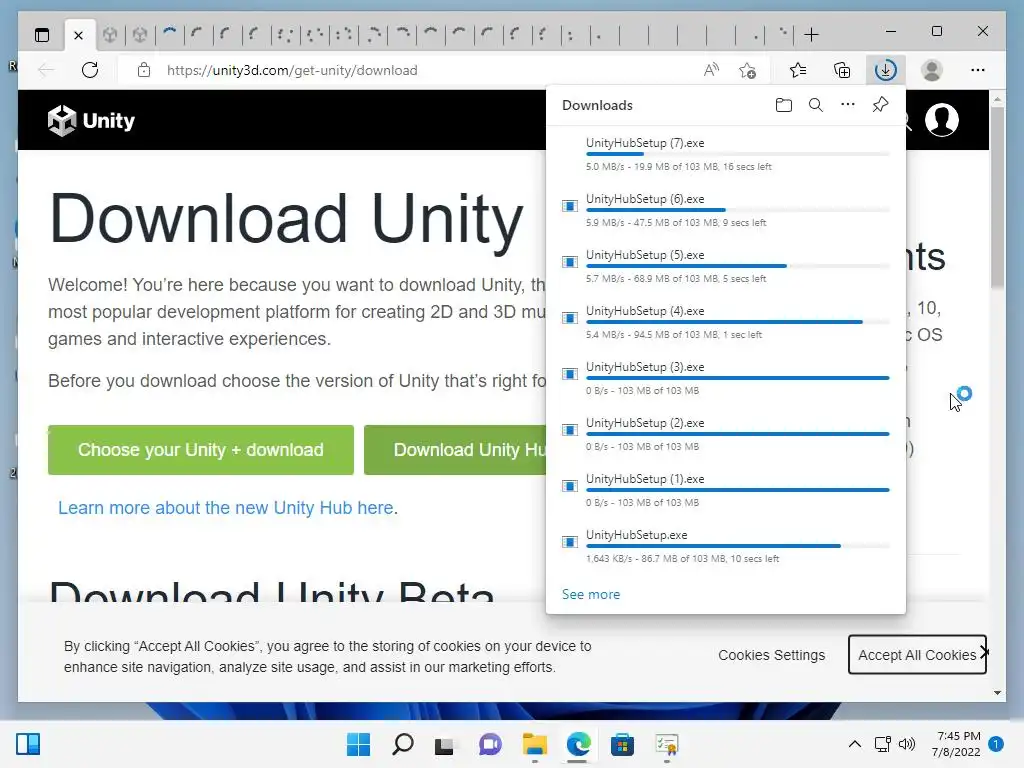Click Choose your Unity + download button

point(200,450)
